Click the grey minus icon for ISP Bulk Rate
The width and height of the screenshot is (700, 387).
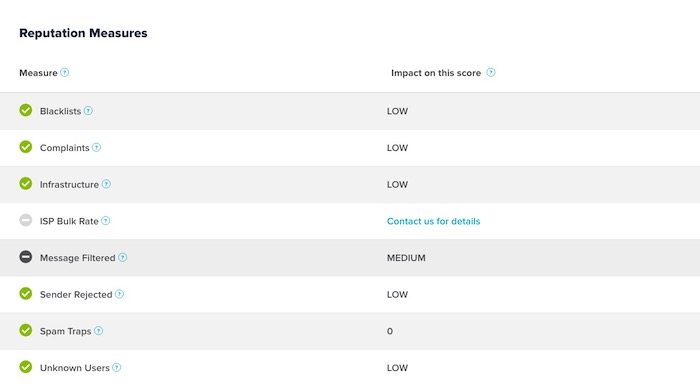[26, 220]
